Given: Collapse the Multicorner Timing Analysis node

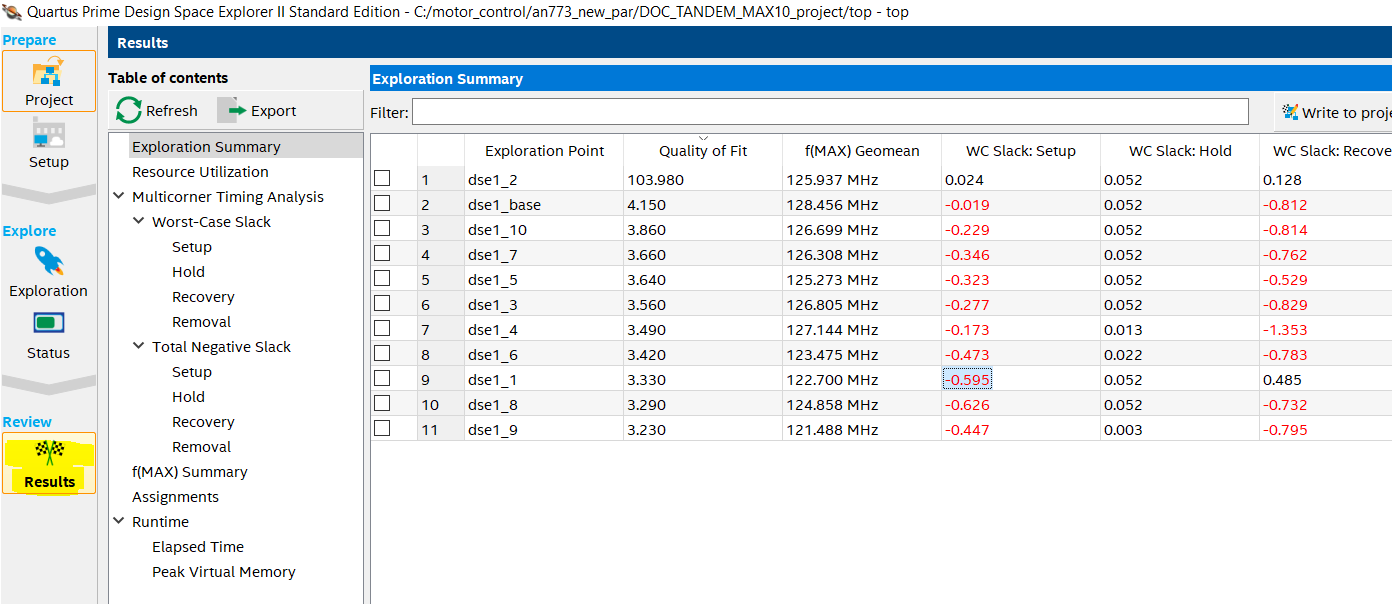Looking at the screenshot, I should pos(120,197).
